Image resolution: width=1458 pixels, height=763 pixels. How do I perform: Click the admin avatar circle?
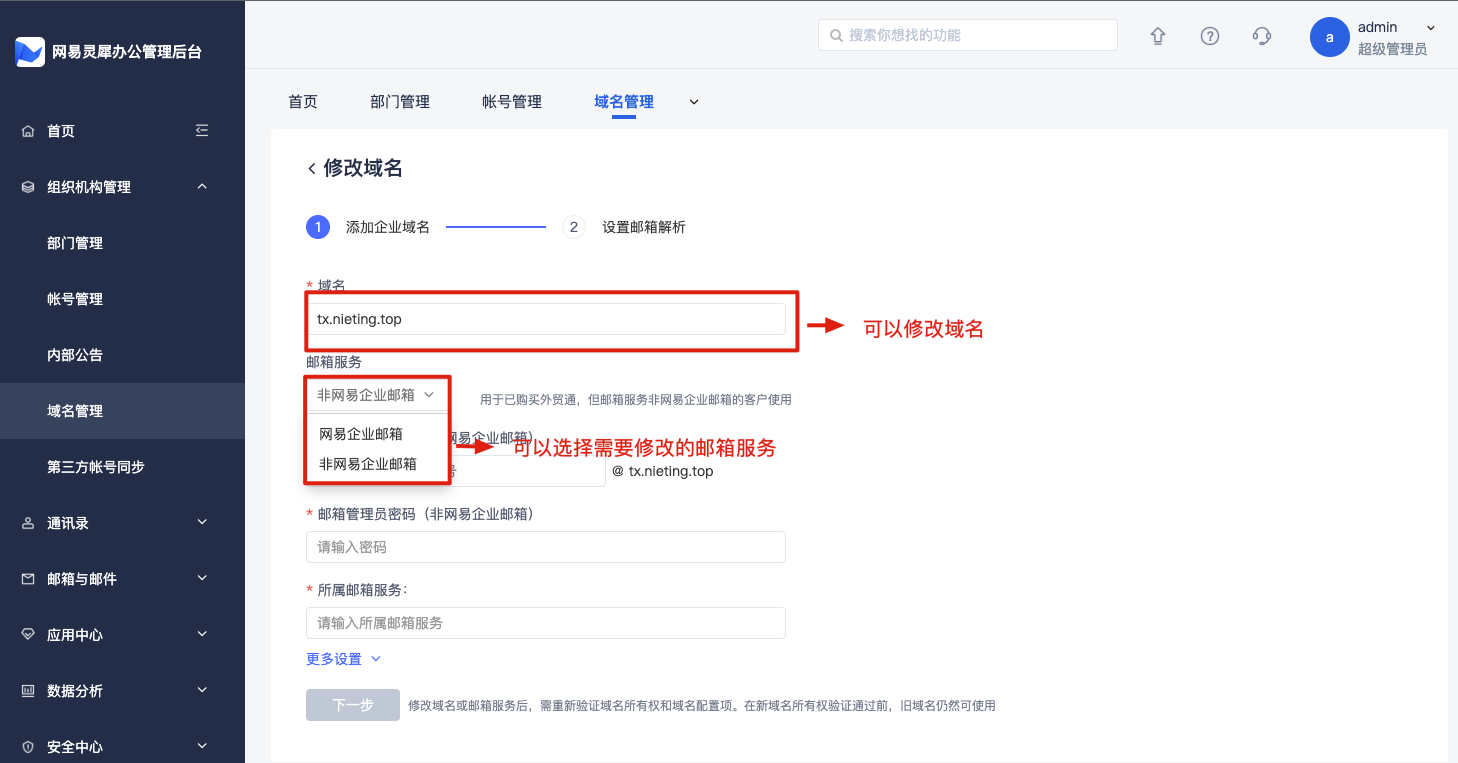click(x=1329, y=37)
